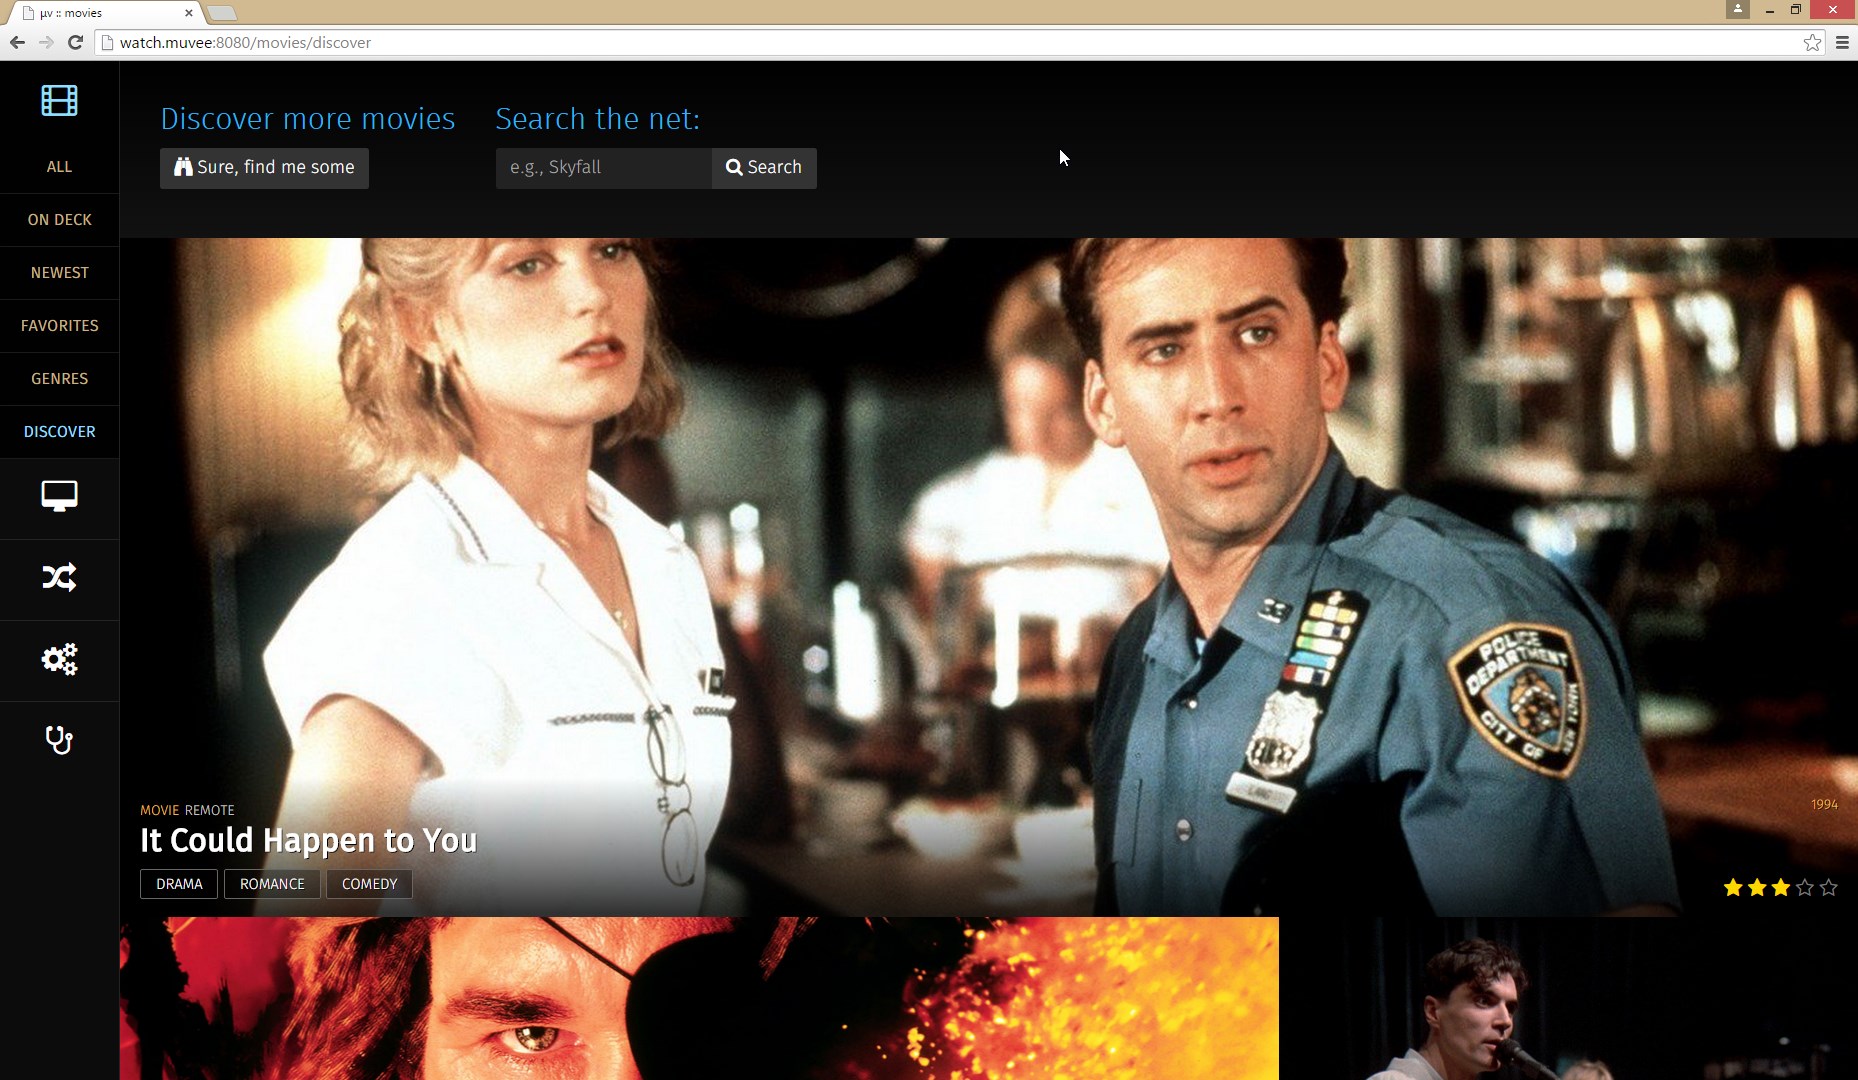1858x1080 pixels.
Task: Open the singer-at-microphone movie thumbnail
Action: pos(1568,998)
